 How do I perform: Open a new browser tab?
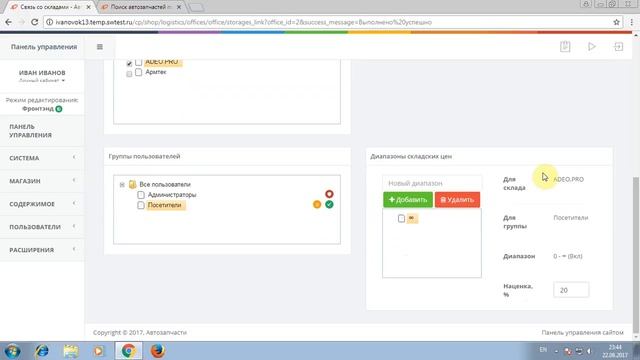196,7
